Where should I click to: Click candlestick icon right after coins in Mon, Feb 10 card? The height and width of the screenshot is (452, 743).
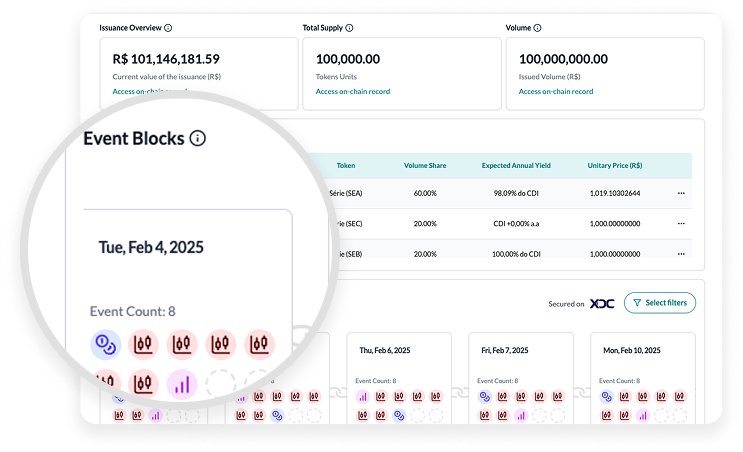(x=625, y=397)
